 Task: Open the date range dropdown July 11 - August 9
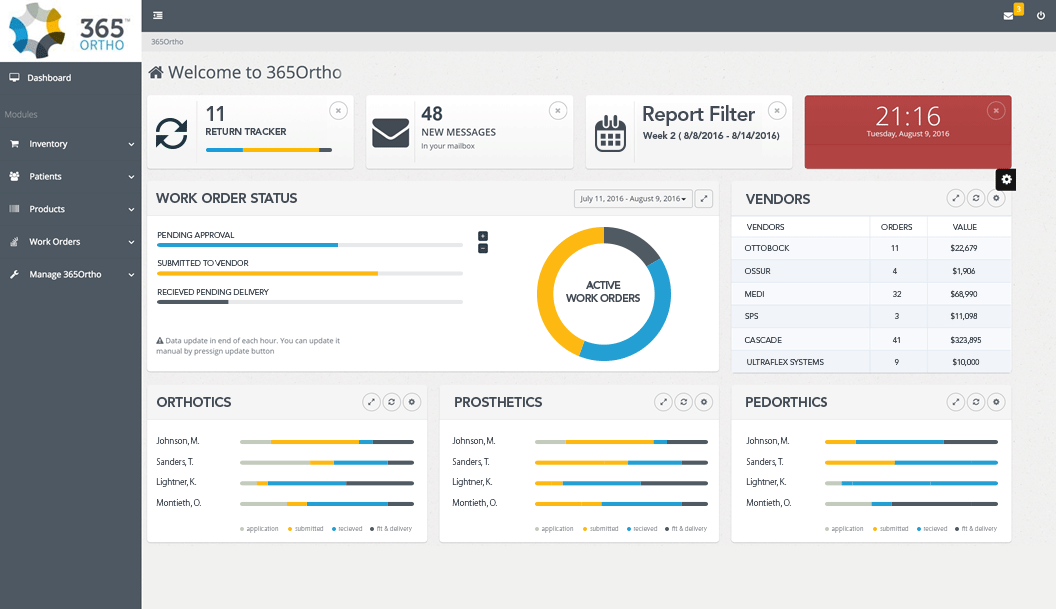tap(633, 199)
